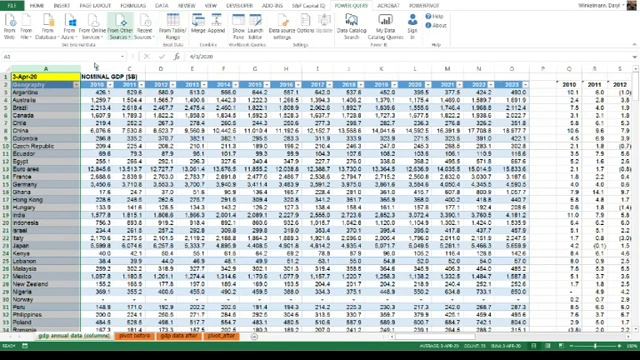Click the Enter checkmark icon
Screen dimensions: 640x360
[162, 57]
